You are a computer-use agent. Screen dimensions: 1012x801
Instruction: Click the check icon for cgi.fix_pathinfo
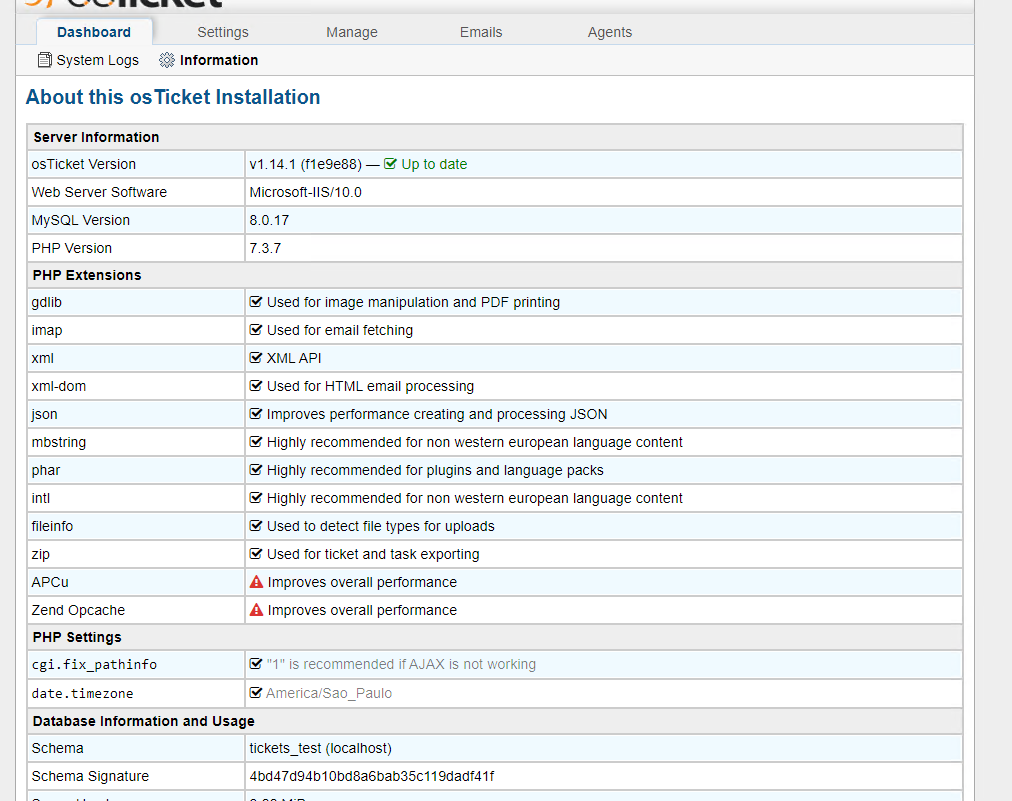point(256,664)
